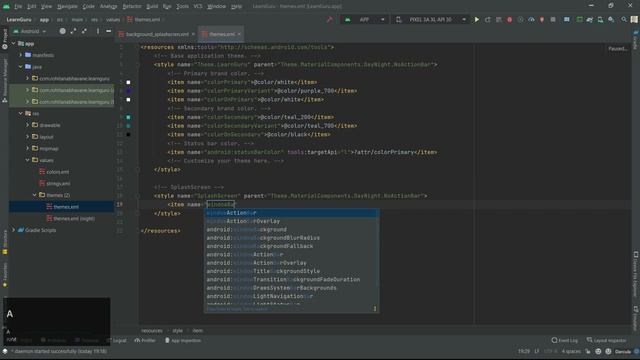This screenshot has height=360, width=640.
Task: Expand the drawable folder
Action: 28,125
